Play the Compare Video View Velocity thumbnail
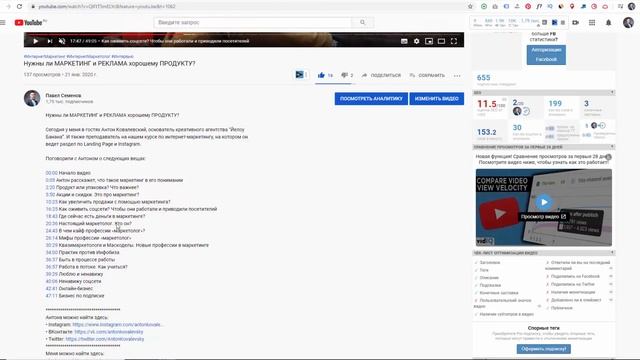This screenshot has height=360, width=640. pos(544,202)
